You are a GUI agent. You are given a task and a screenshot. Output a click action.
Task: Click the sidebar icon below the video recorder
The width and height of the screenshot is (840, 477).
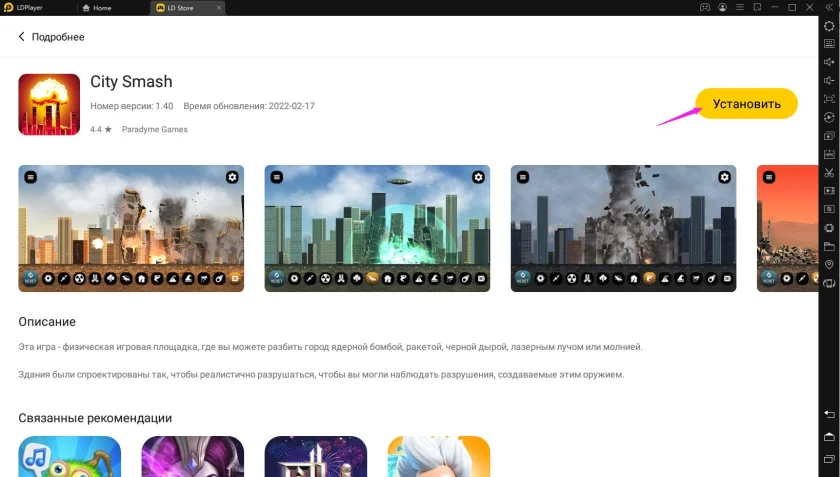click(x=829, y=209)
